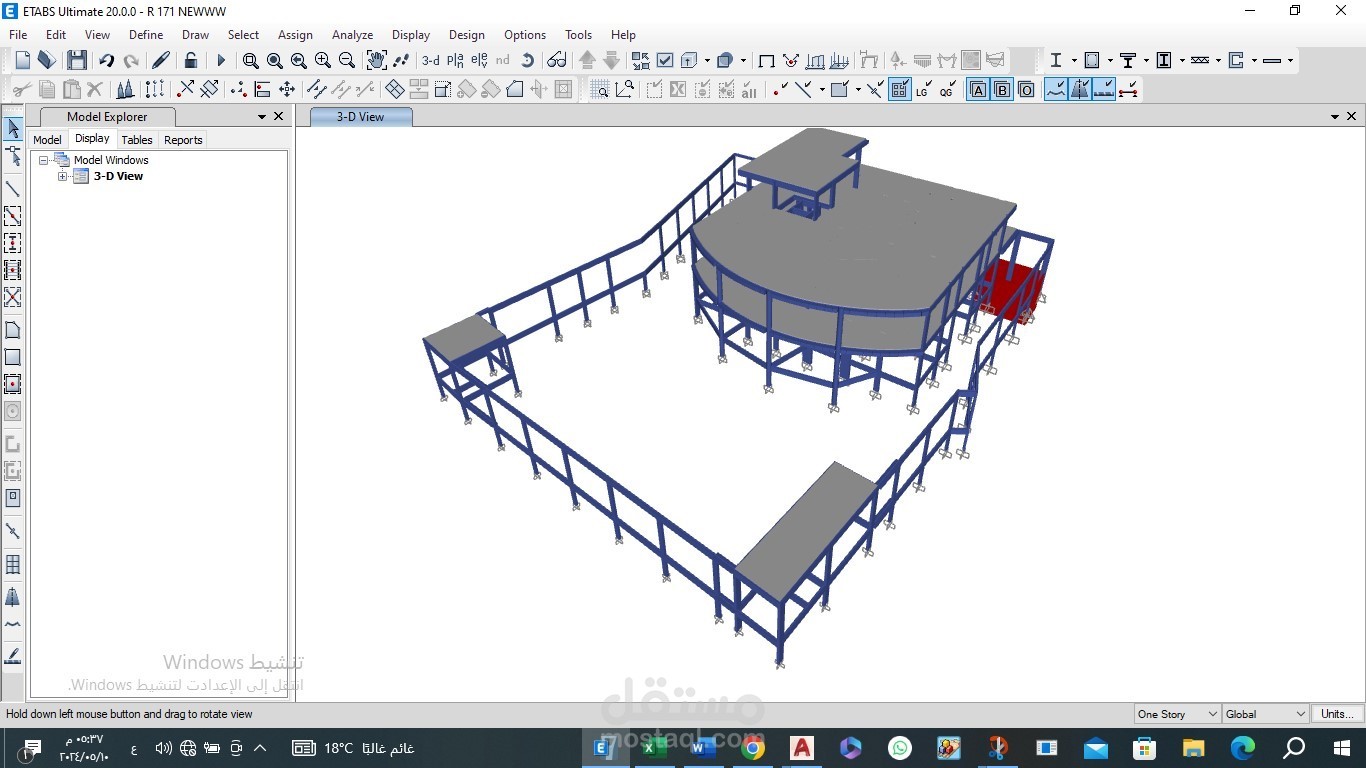The image size is (1366, 768).
Task: Toggle the Snap to Grid Intersections button
Action: pos(900,90)
